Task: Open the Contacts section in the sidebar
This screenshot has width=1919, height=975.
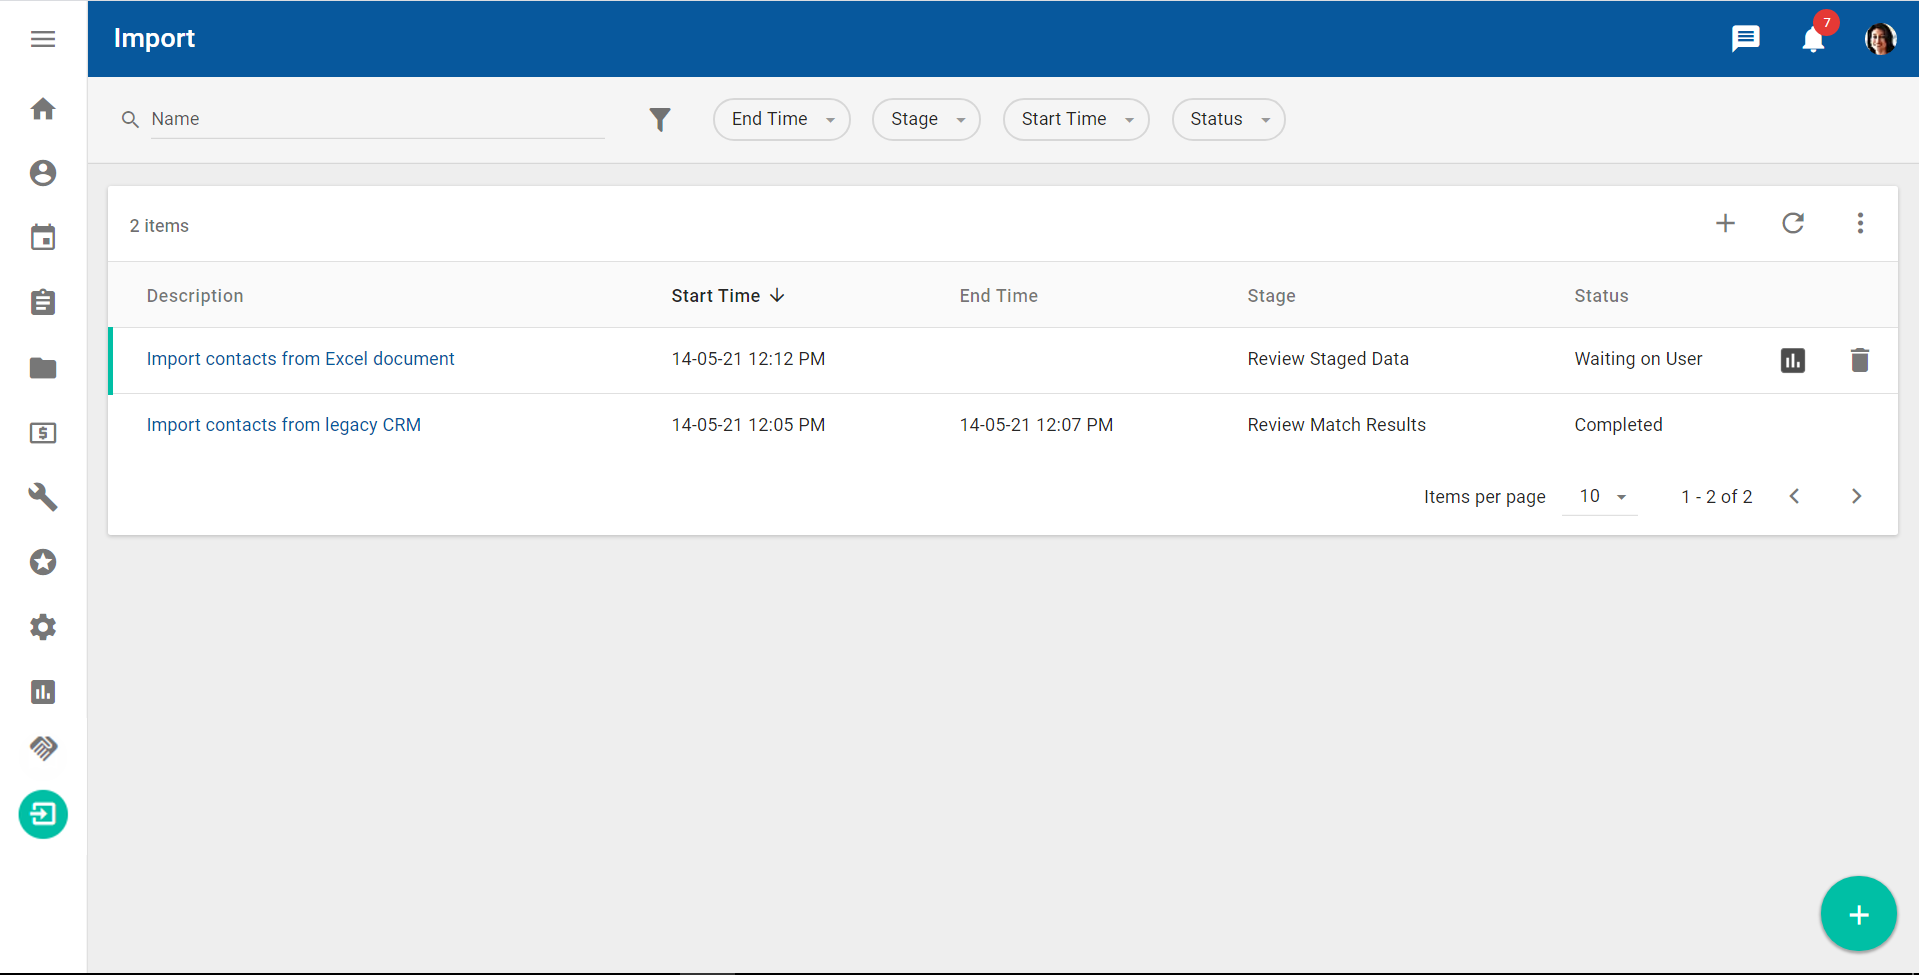Action: tap(43, 172)
